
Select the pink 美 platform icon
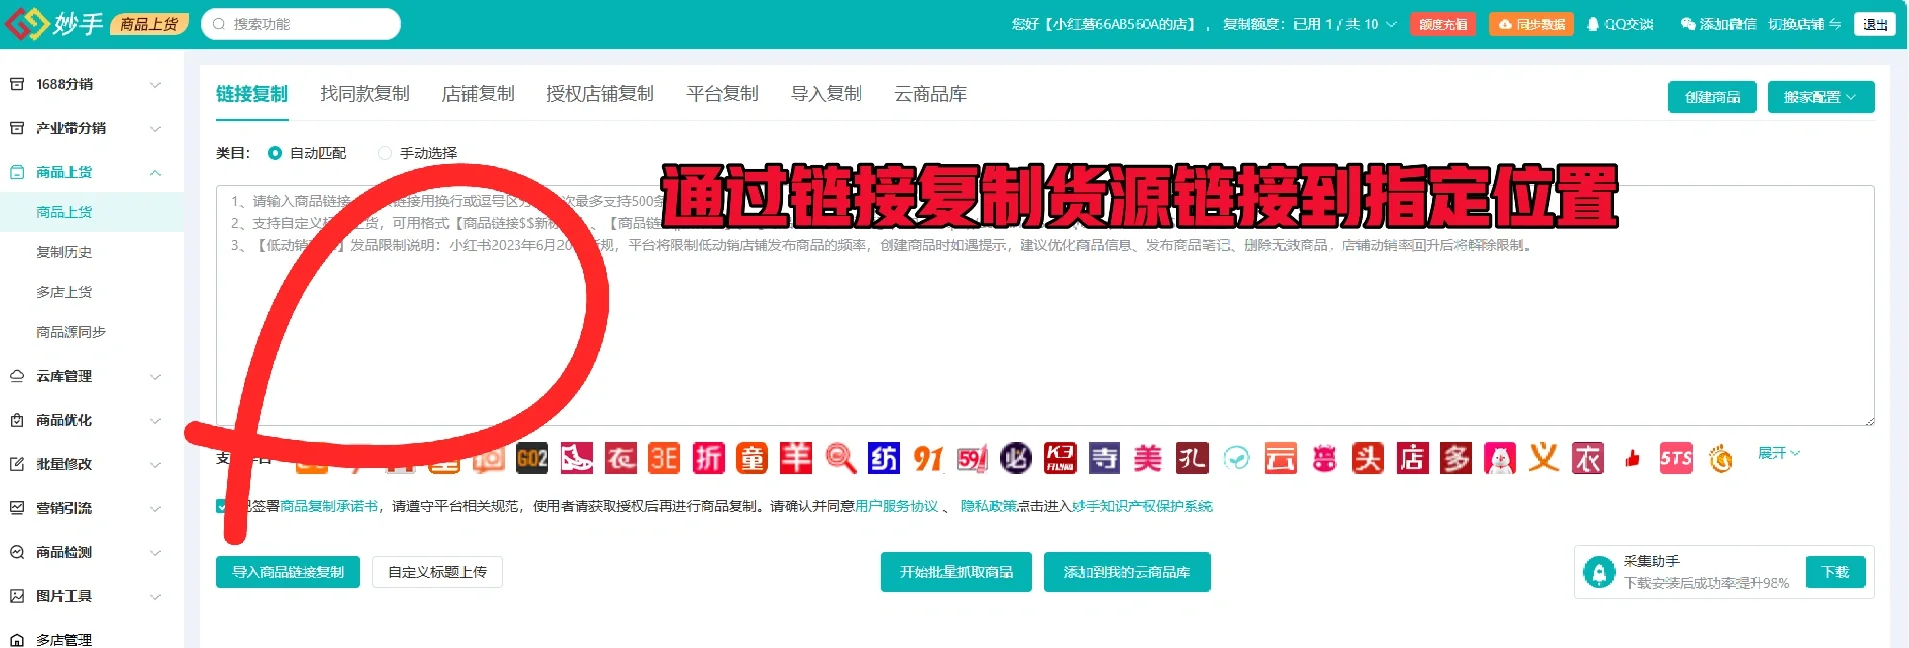[1148, 459]
